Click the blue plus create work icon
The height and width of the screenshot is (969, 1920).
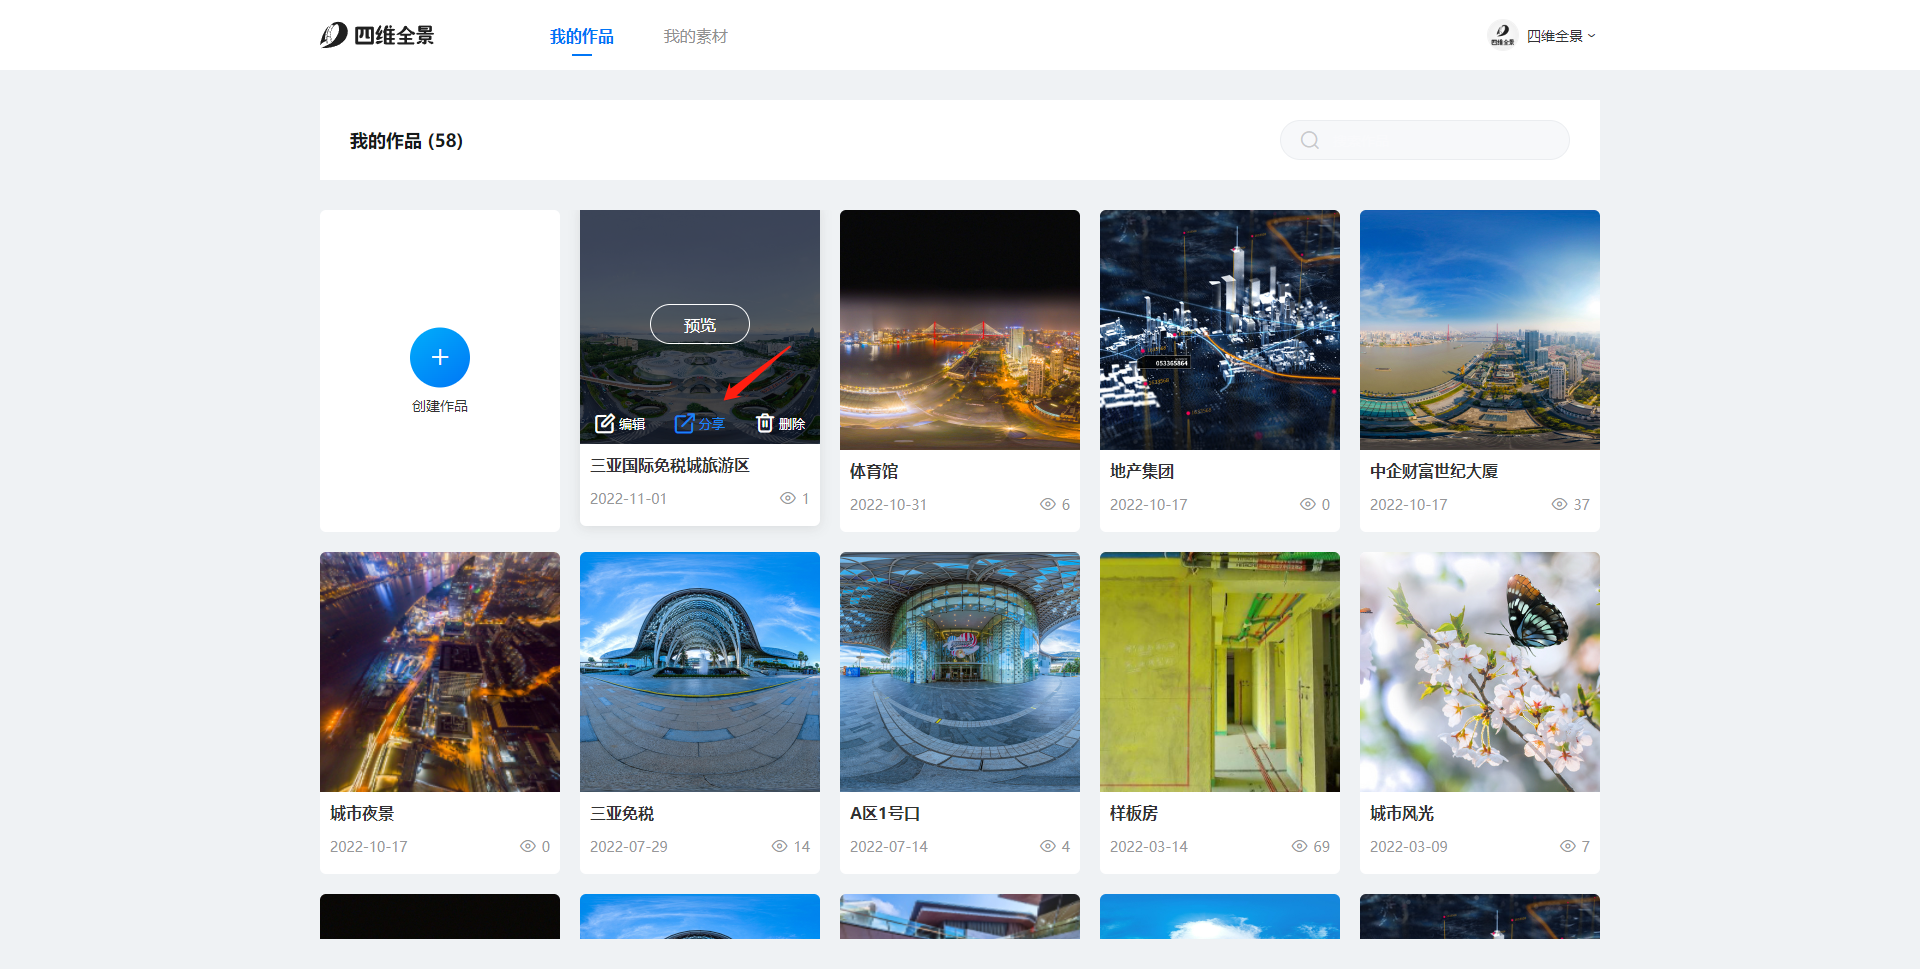(439, 357)
